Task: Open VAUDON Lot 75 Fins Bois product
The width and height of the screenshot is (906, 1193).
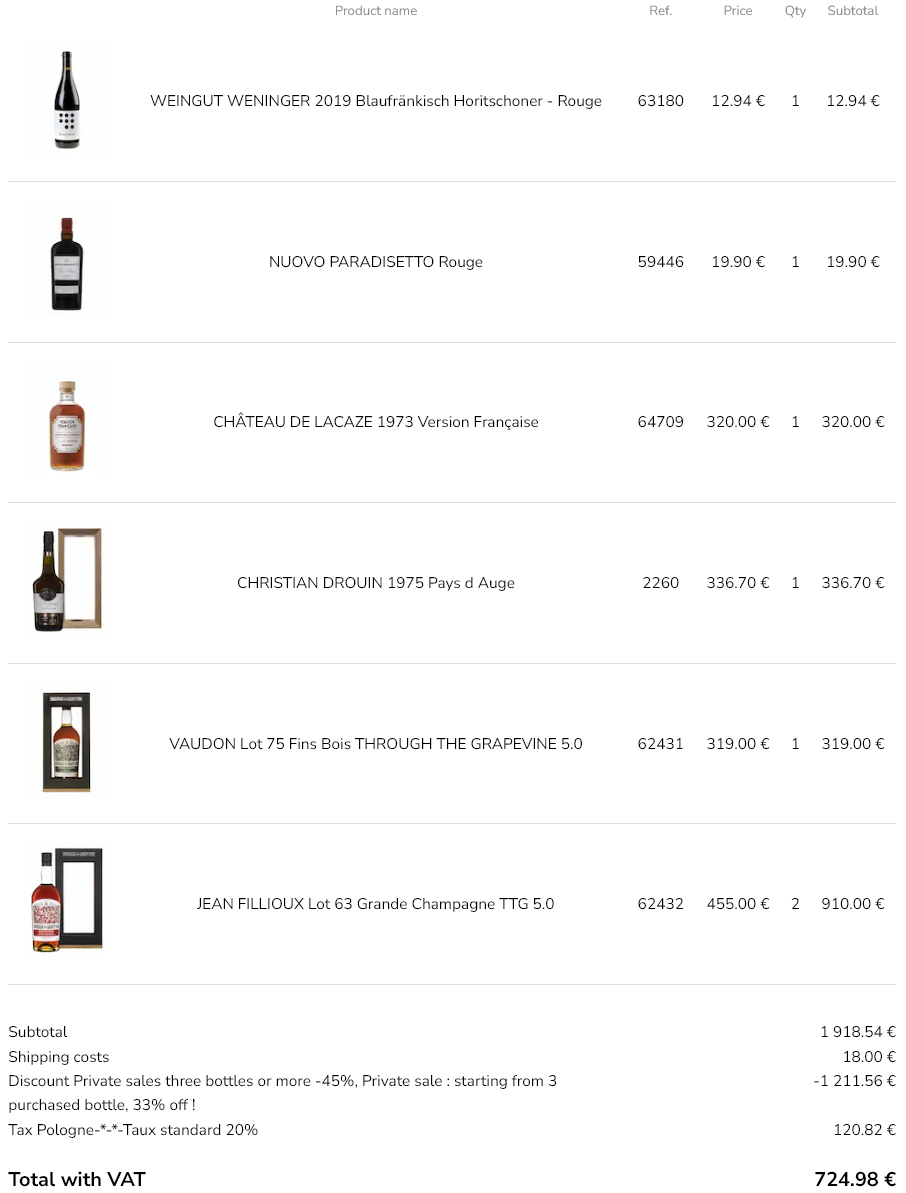Action: pos(375,744)
